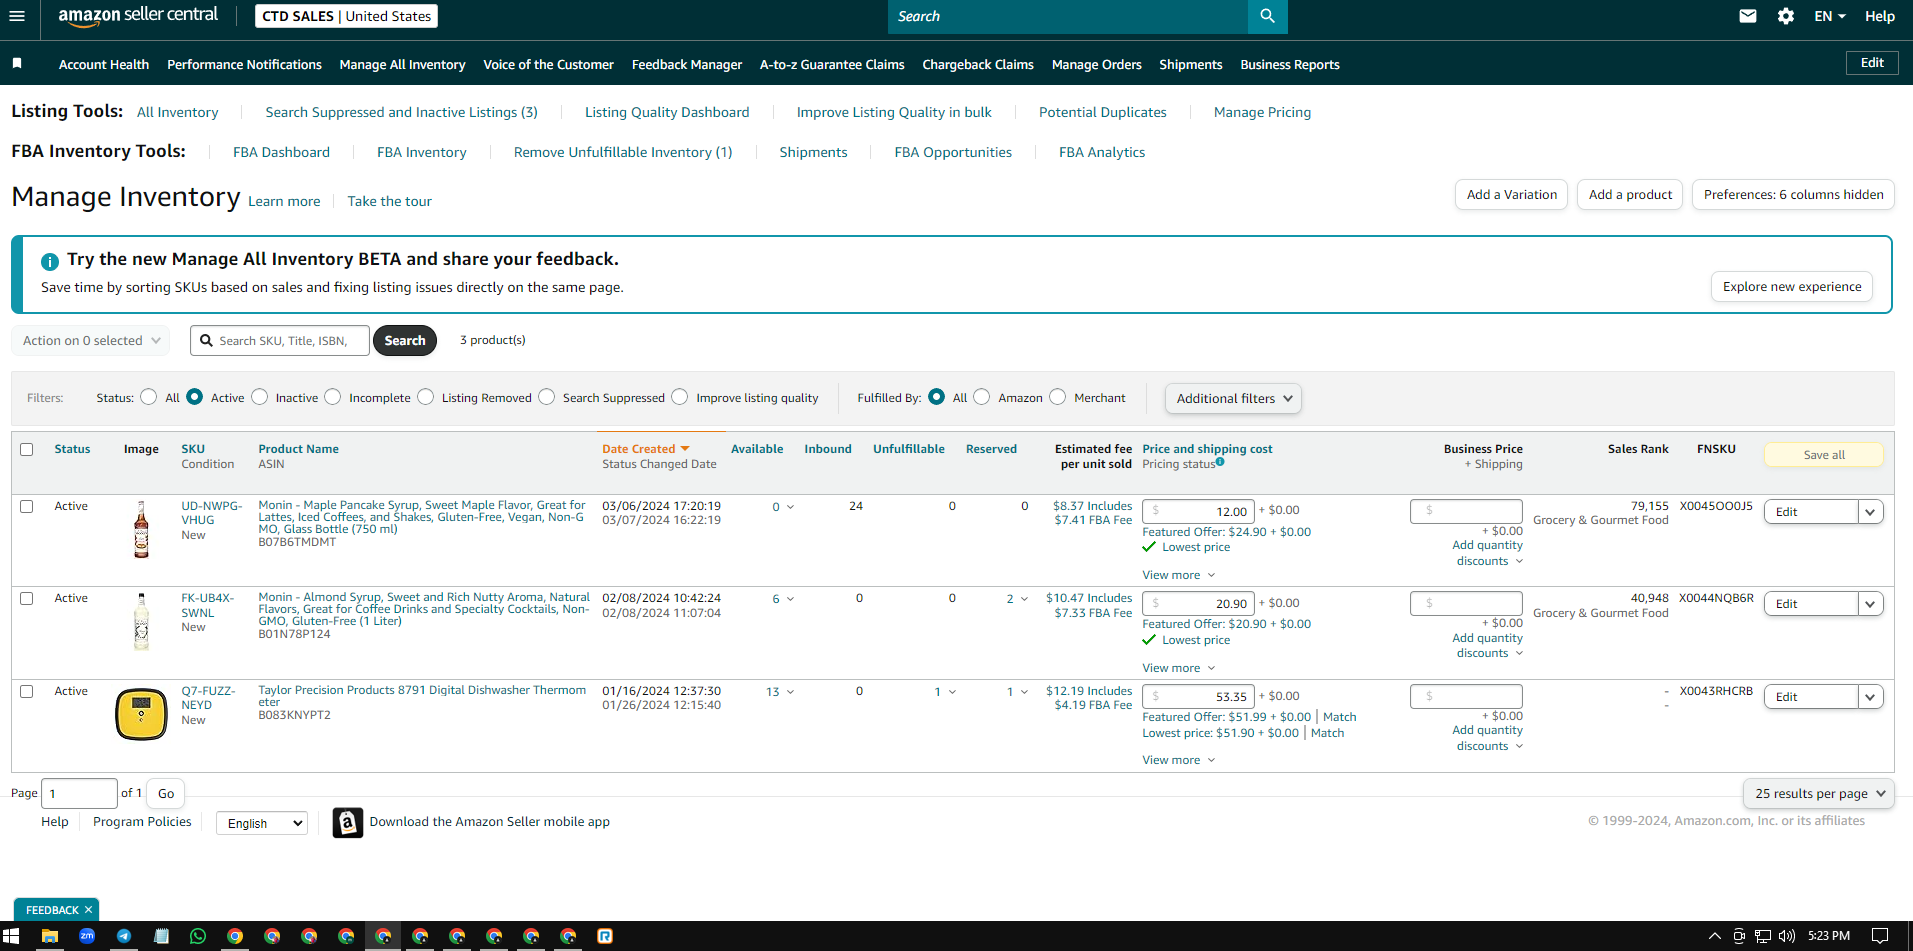Check the Taylor Dishwasher Thermometer row checkbox
This screenshot has width=1913, height=951.
pyautogui.click(x=27, y=691)
